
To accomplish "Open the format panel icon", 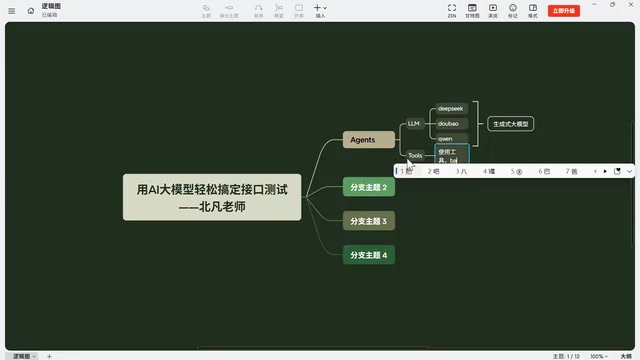I will click(x=533, y=11).
